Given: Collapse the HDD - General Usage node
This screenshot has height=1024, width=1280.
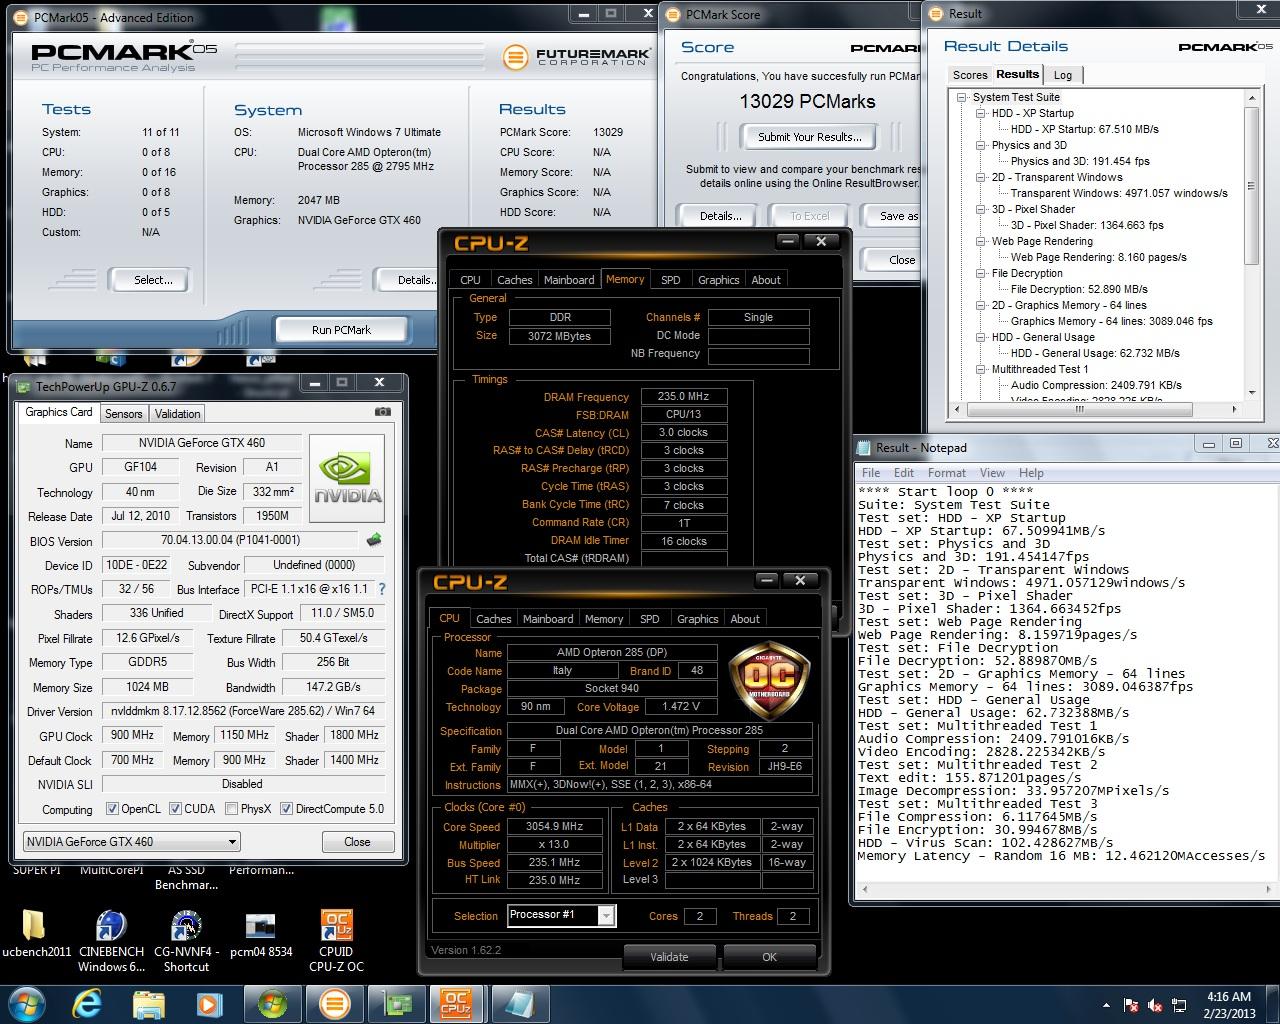Looking at the screenshot, I should pos(981,337).
